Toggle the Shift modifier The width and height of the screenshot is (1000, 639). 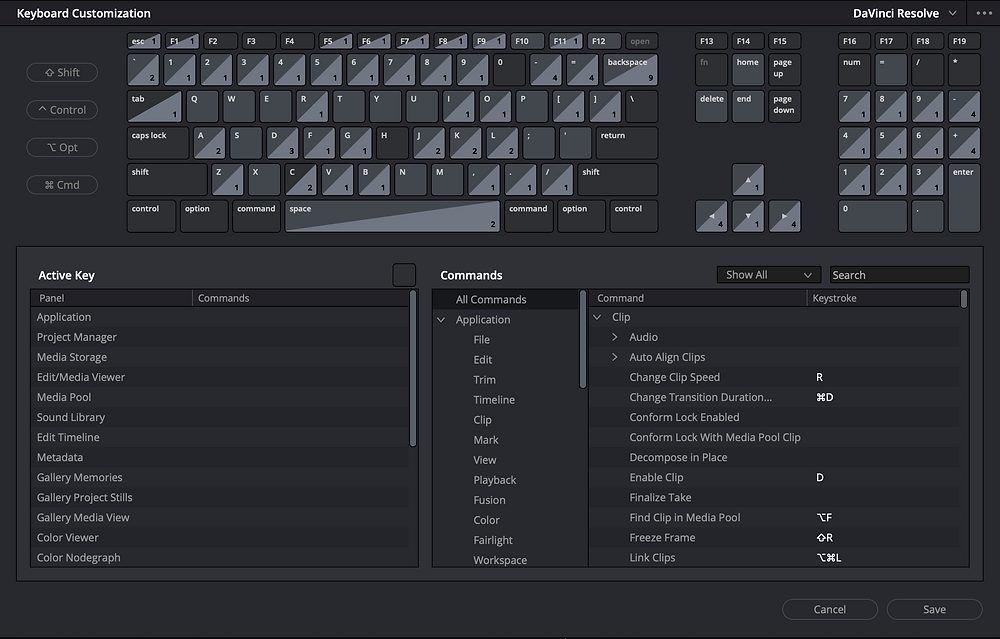tap(61, 72)
